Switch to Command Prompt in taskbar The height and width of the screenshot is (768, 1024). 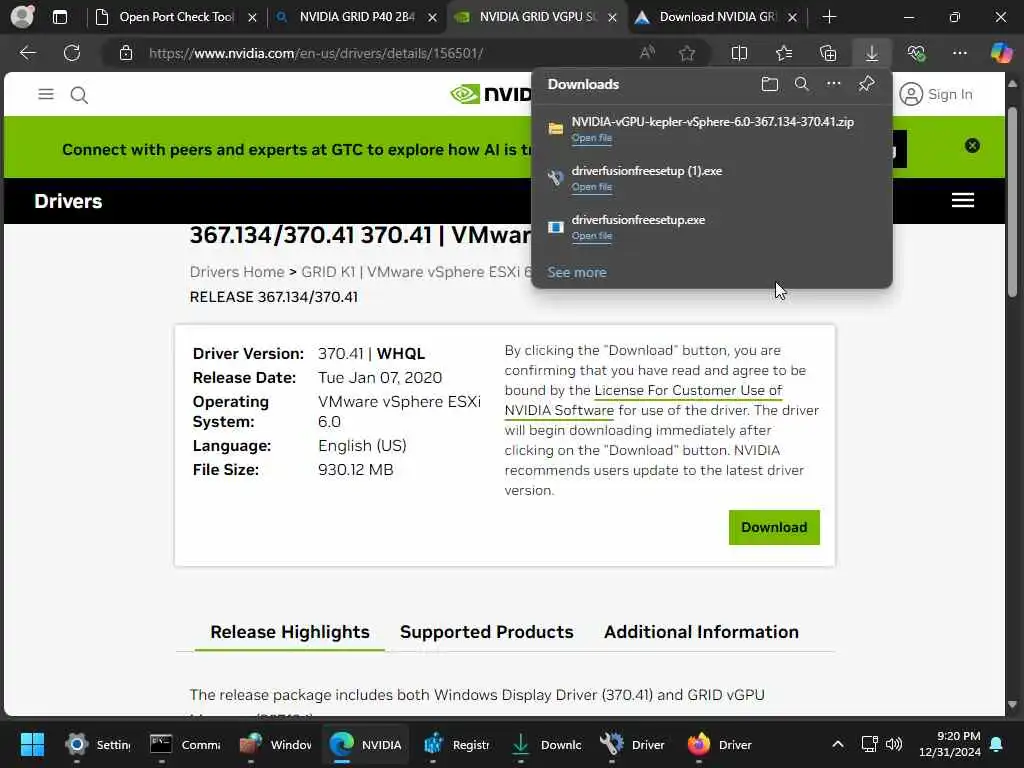tap(185, 744)
